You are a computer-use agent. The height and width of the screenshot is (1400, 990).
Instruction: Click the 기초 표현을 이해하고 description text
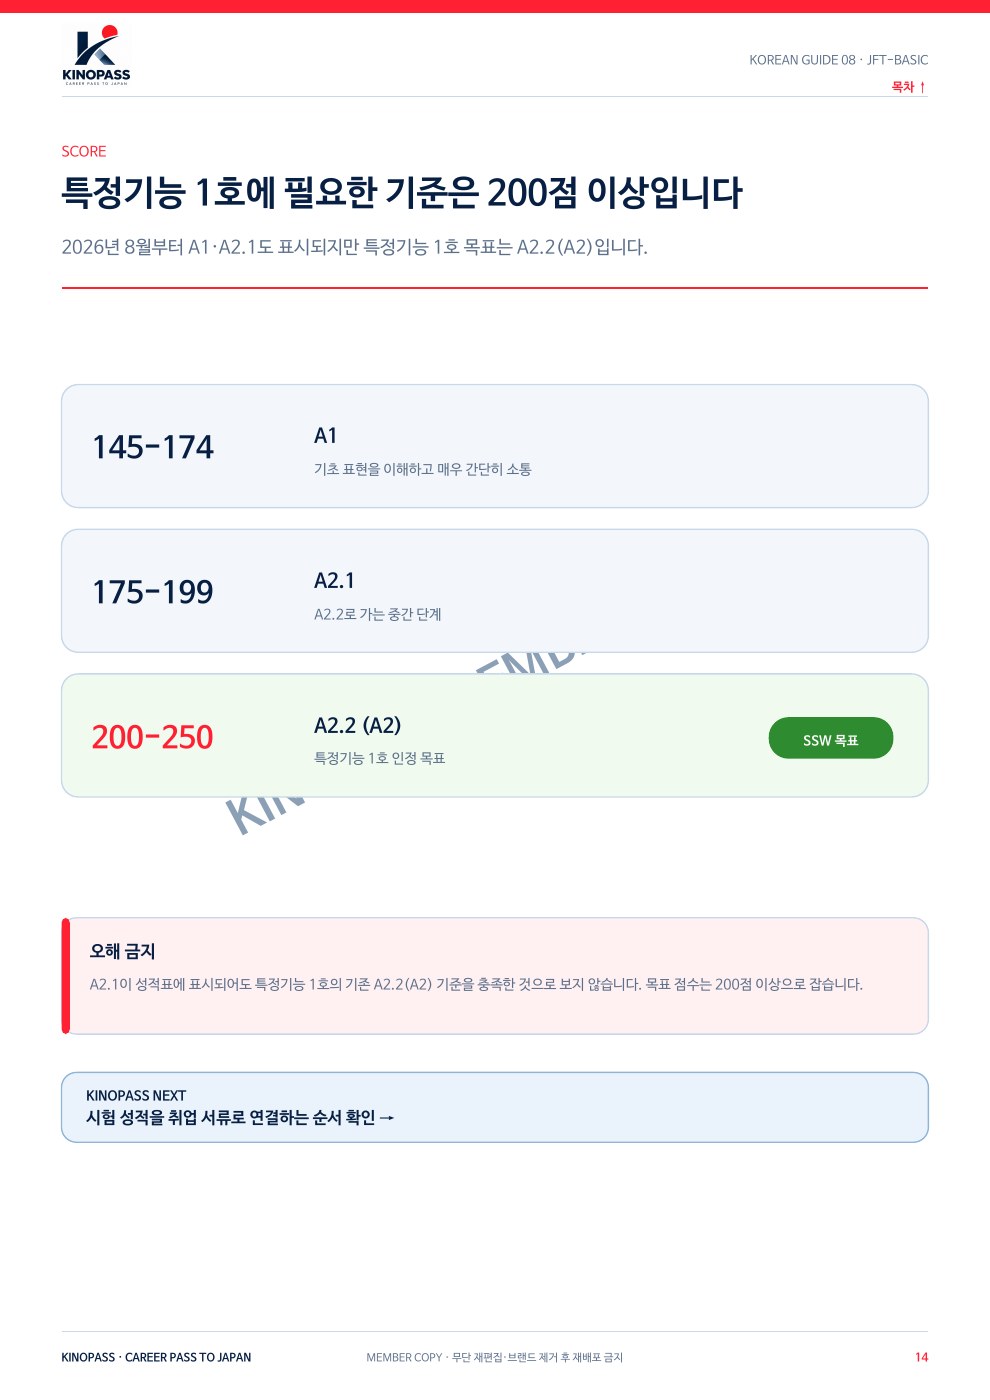423,469
